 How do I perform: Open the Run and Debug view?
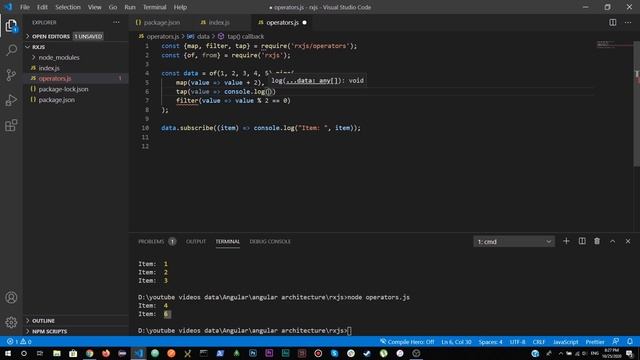(x=11, y=100)
